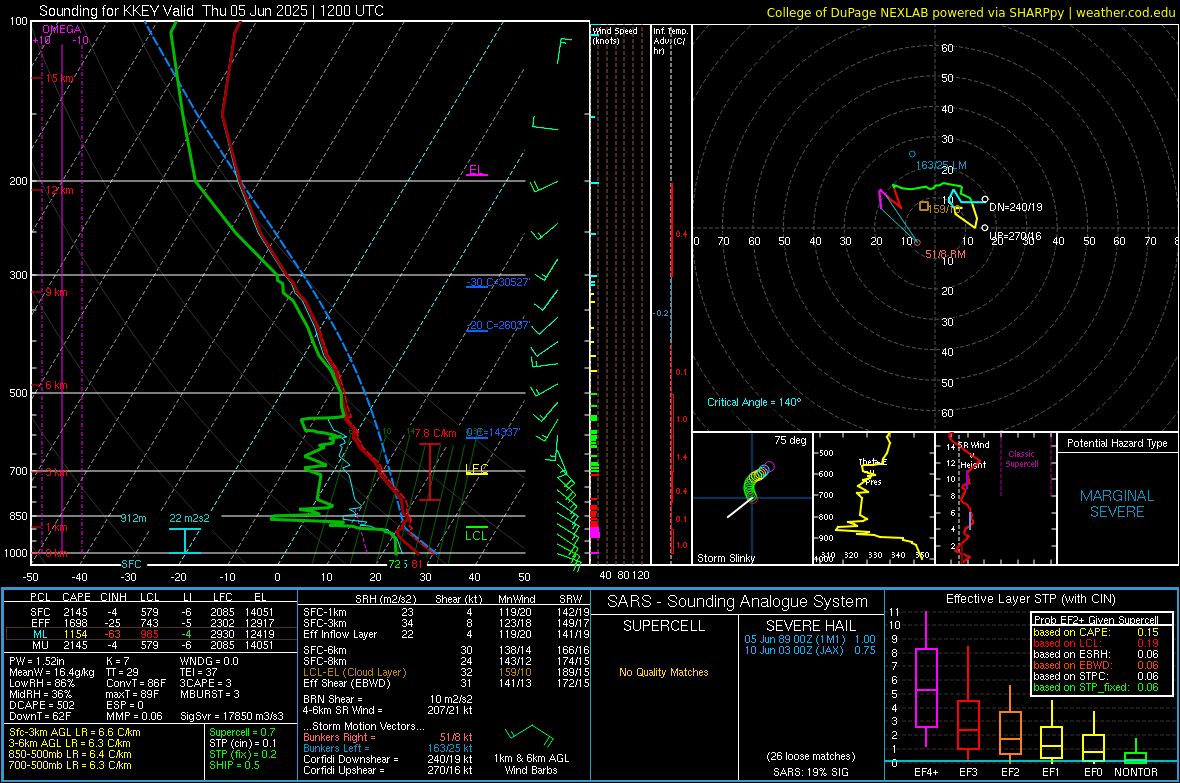
Task: Click the SARS: 19% SIG text
Action: 810,772
